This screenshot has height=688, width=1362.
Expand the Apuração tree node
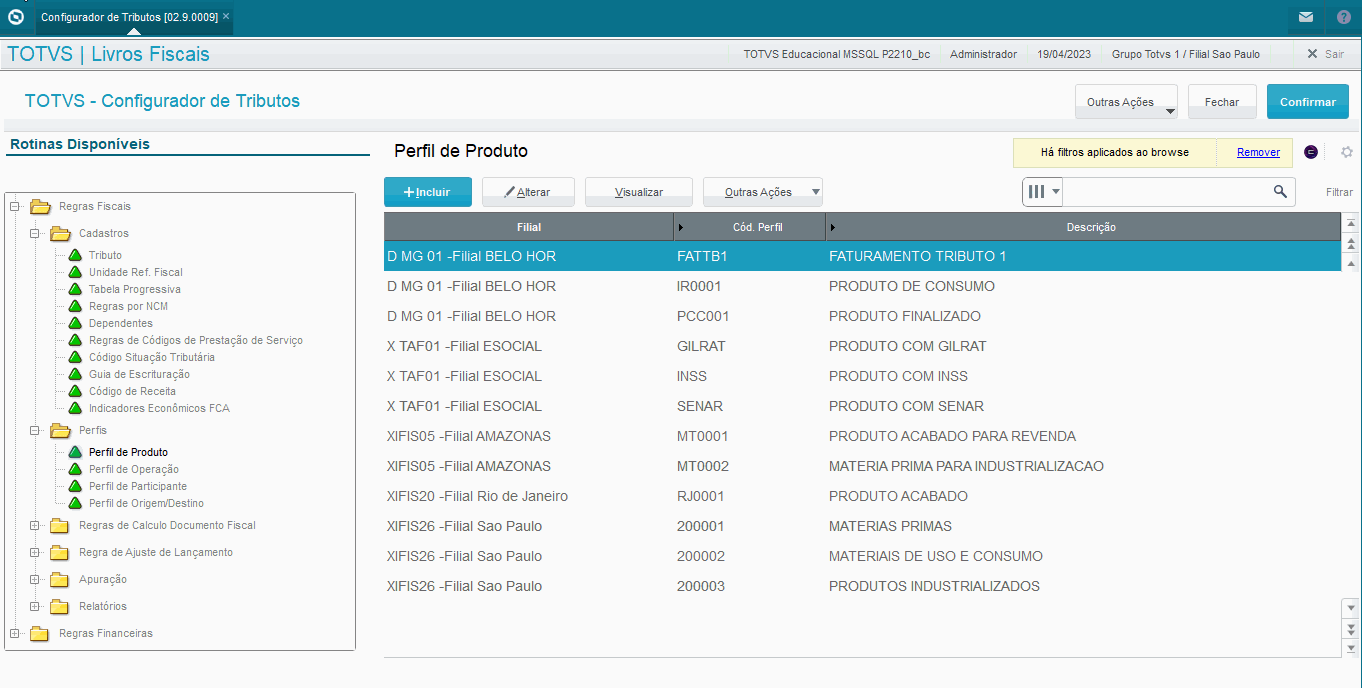point(35,580)
